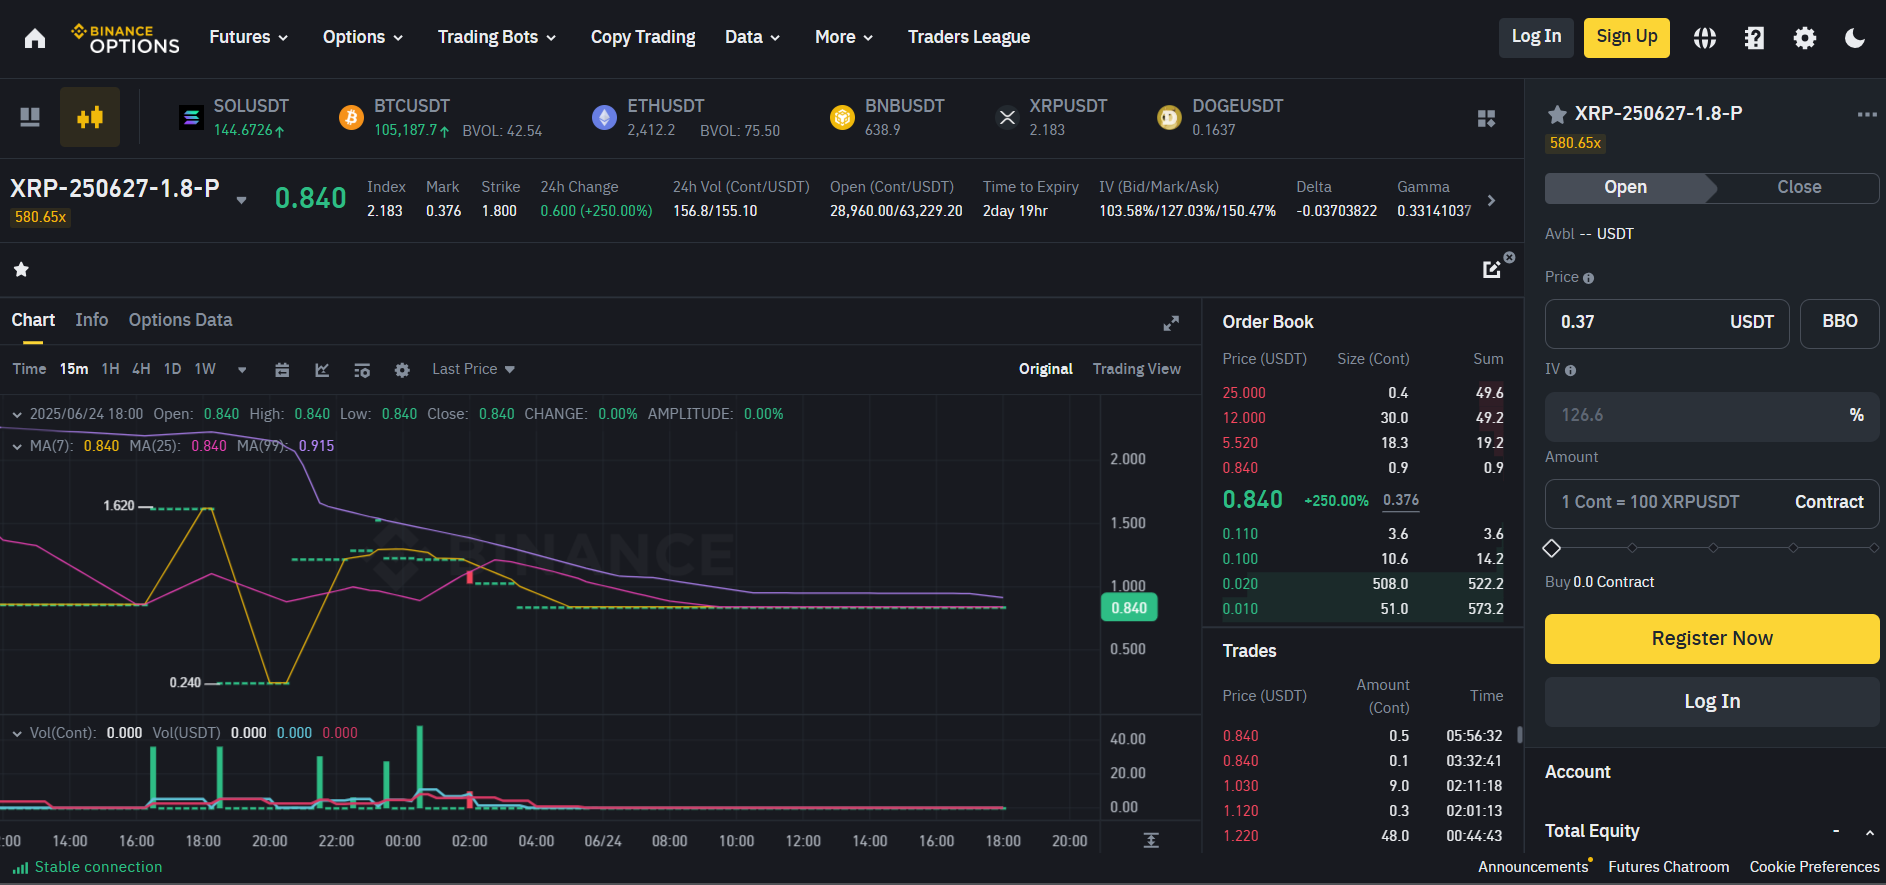Select the SOLUSDT ticker
Viewport: 1886px width, 885px height.
(234, 117)
